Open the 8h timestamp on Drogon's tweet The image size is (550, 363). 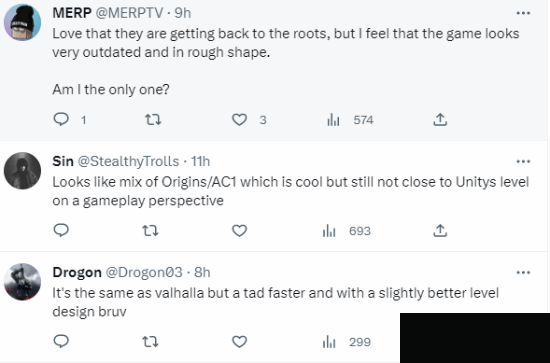pos(202,272)
